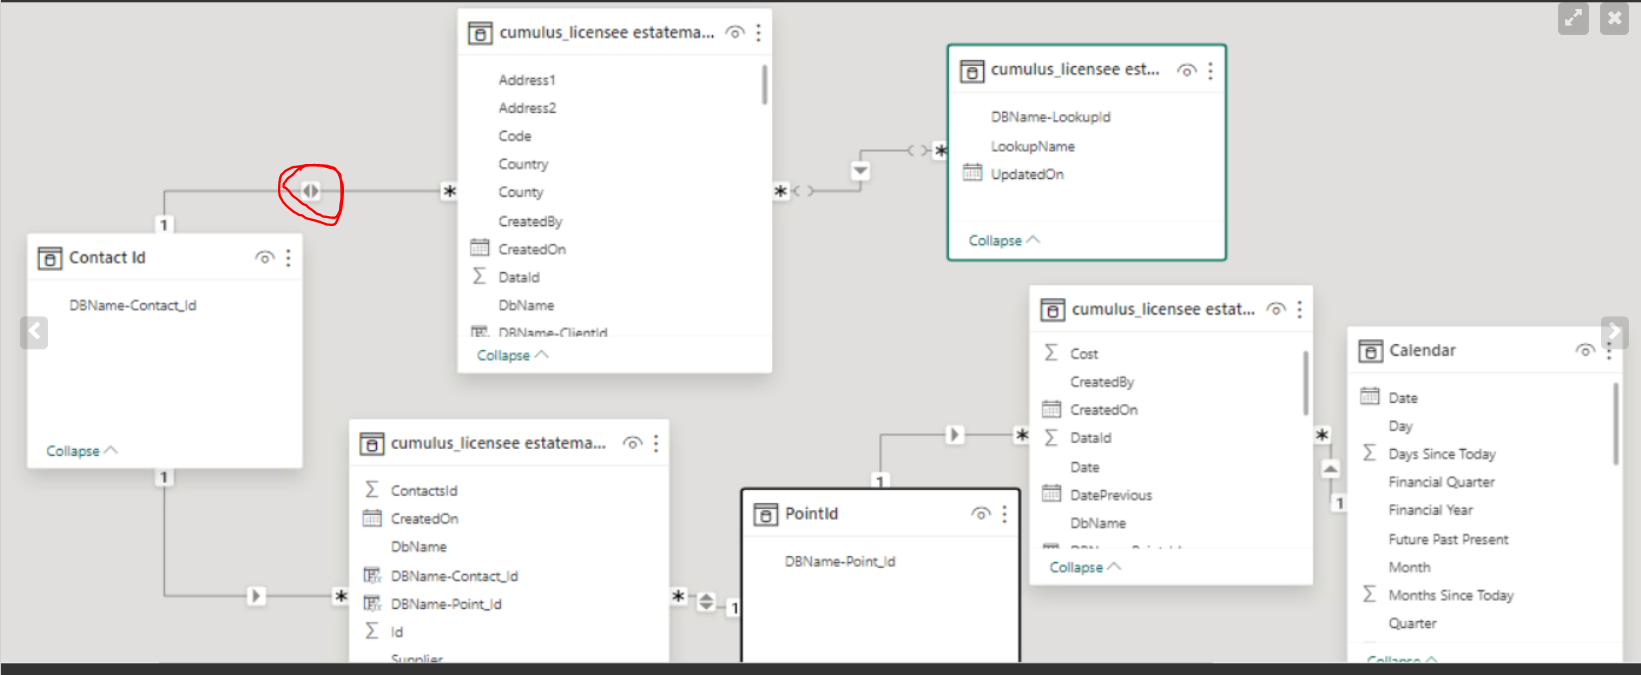Select the DBName-LookupId field
This screenshot has width=1641, height=675.
point(1051,117)
